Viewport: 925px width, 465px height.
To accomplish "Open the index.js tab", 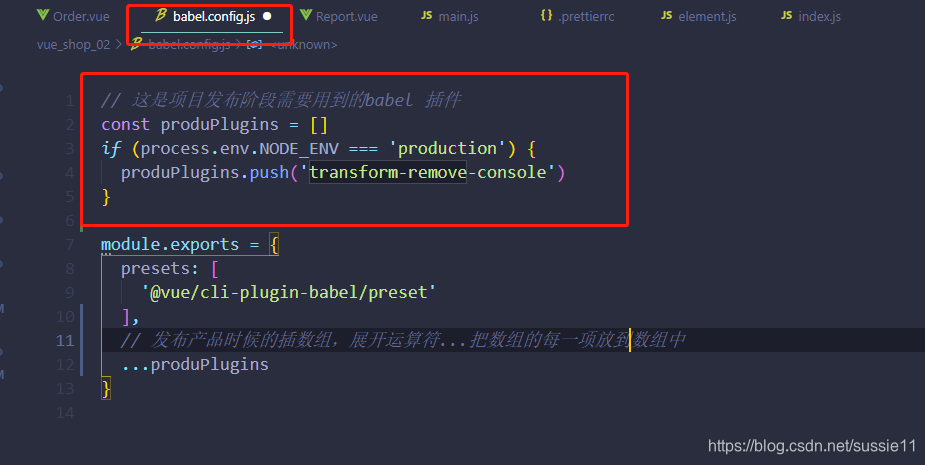I will (x=811, y=17).
